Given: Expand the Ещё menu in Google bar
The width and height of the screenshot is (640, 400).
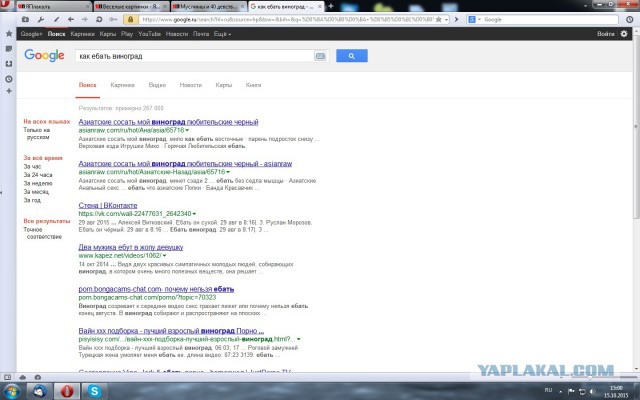Looking at the screenshot, I should click(222, 34).
